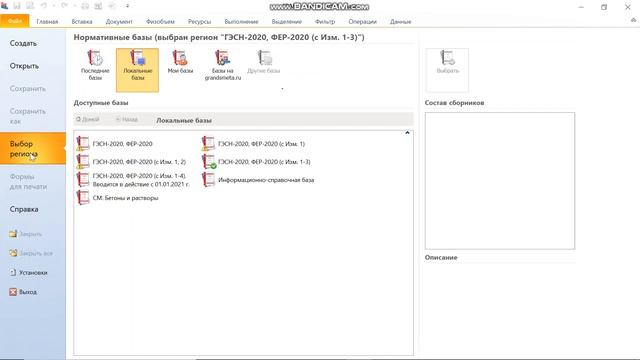This screenshot has width=640, height=360.
Task: Select the Локальные базы category
Action: (x=137, y=70)
